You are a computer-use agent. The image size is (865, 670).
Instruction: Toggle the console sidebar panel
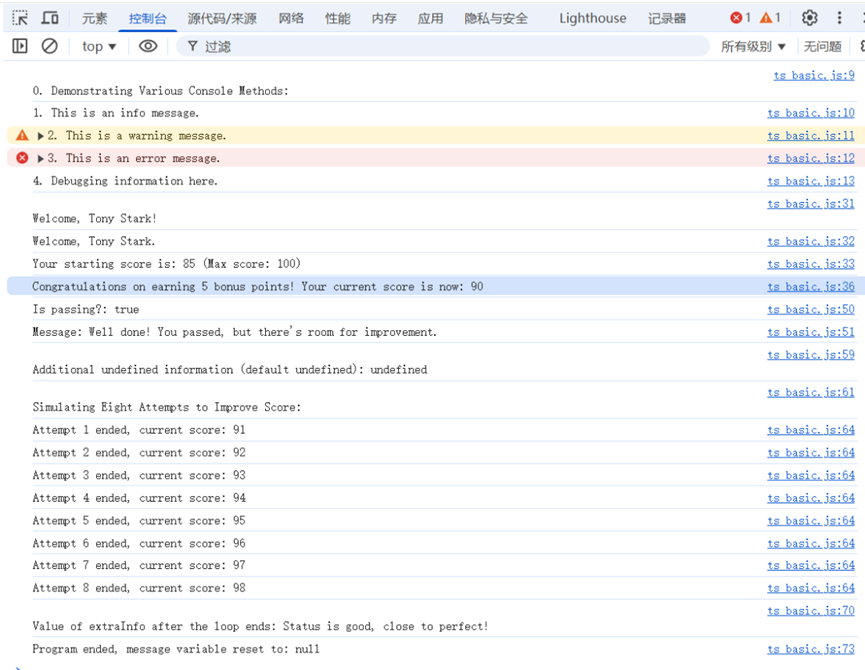[x=20, y=46]
